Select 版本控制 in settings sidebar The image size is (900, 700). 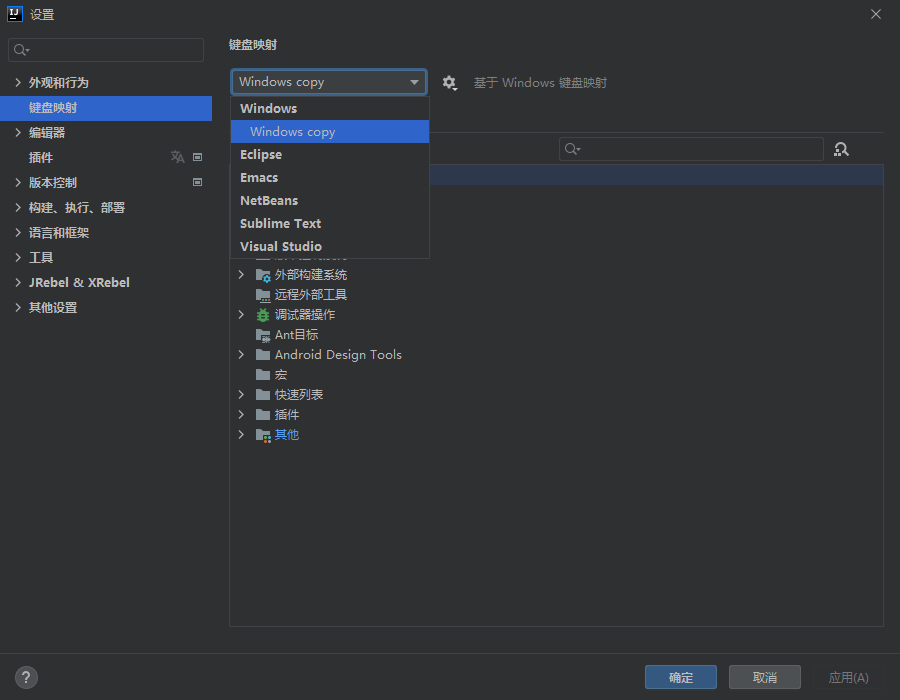point(106,182)
